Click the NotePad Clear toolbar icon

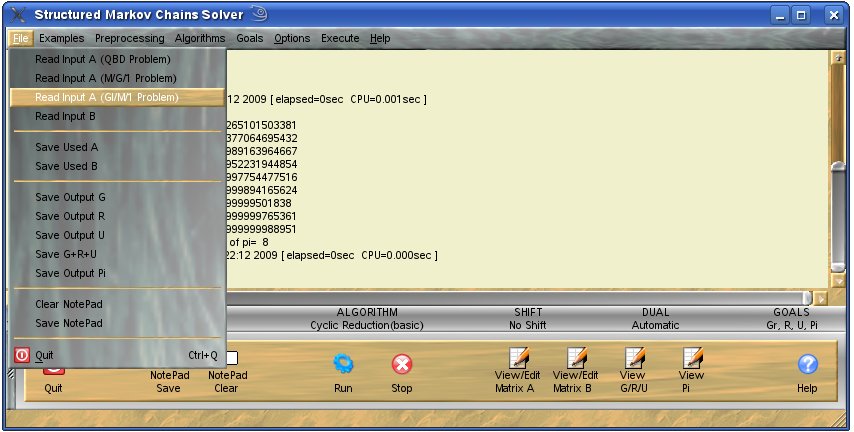231,358
